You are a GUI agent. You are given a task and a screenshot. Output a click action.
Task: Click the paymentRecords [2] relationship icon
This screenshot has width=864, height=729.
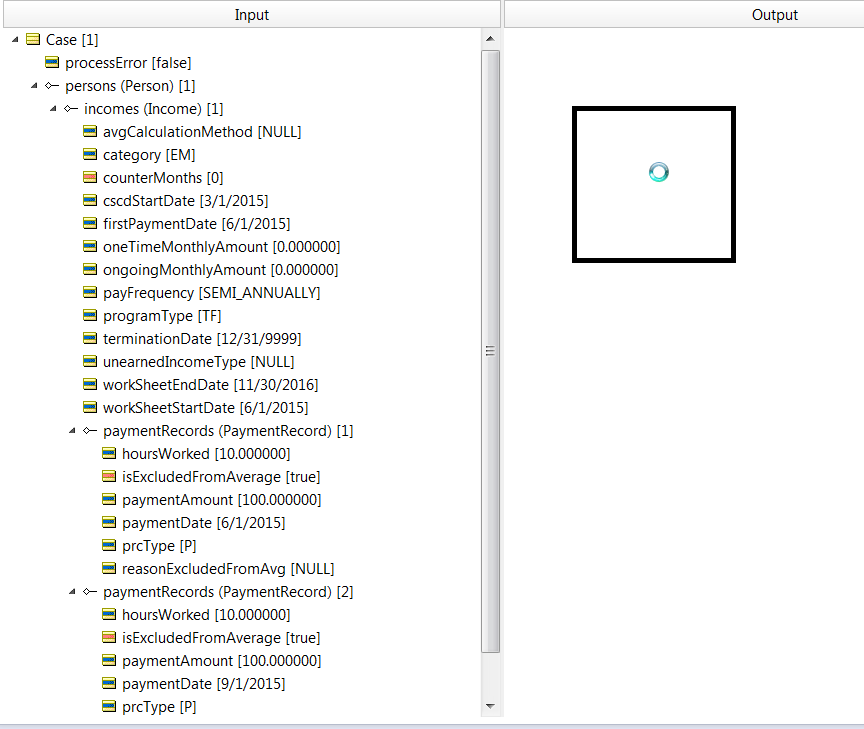pyautogui.click(x=90, y=591)
